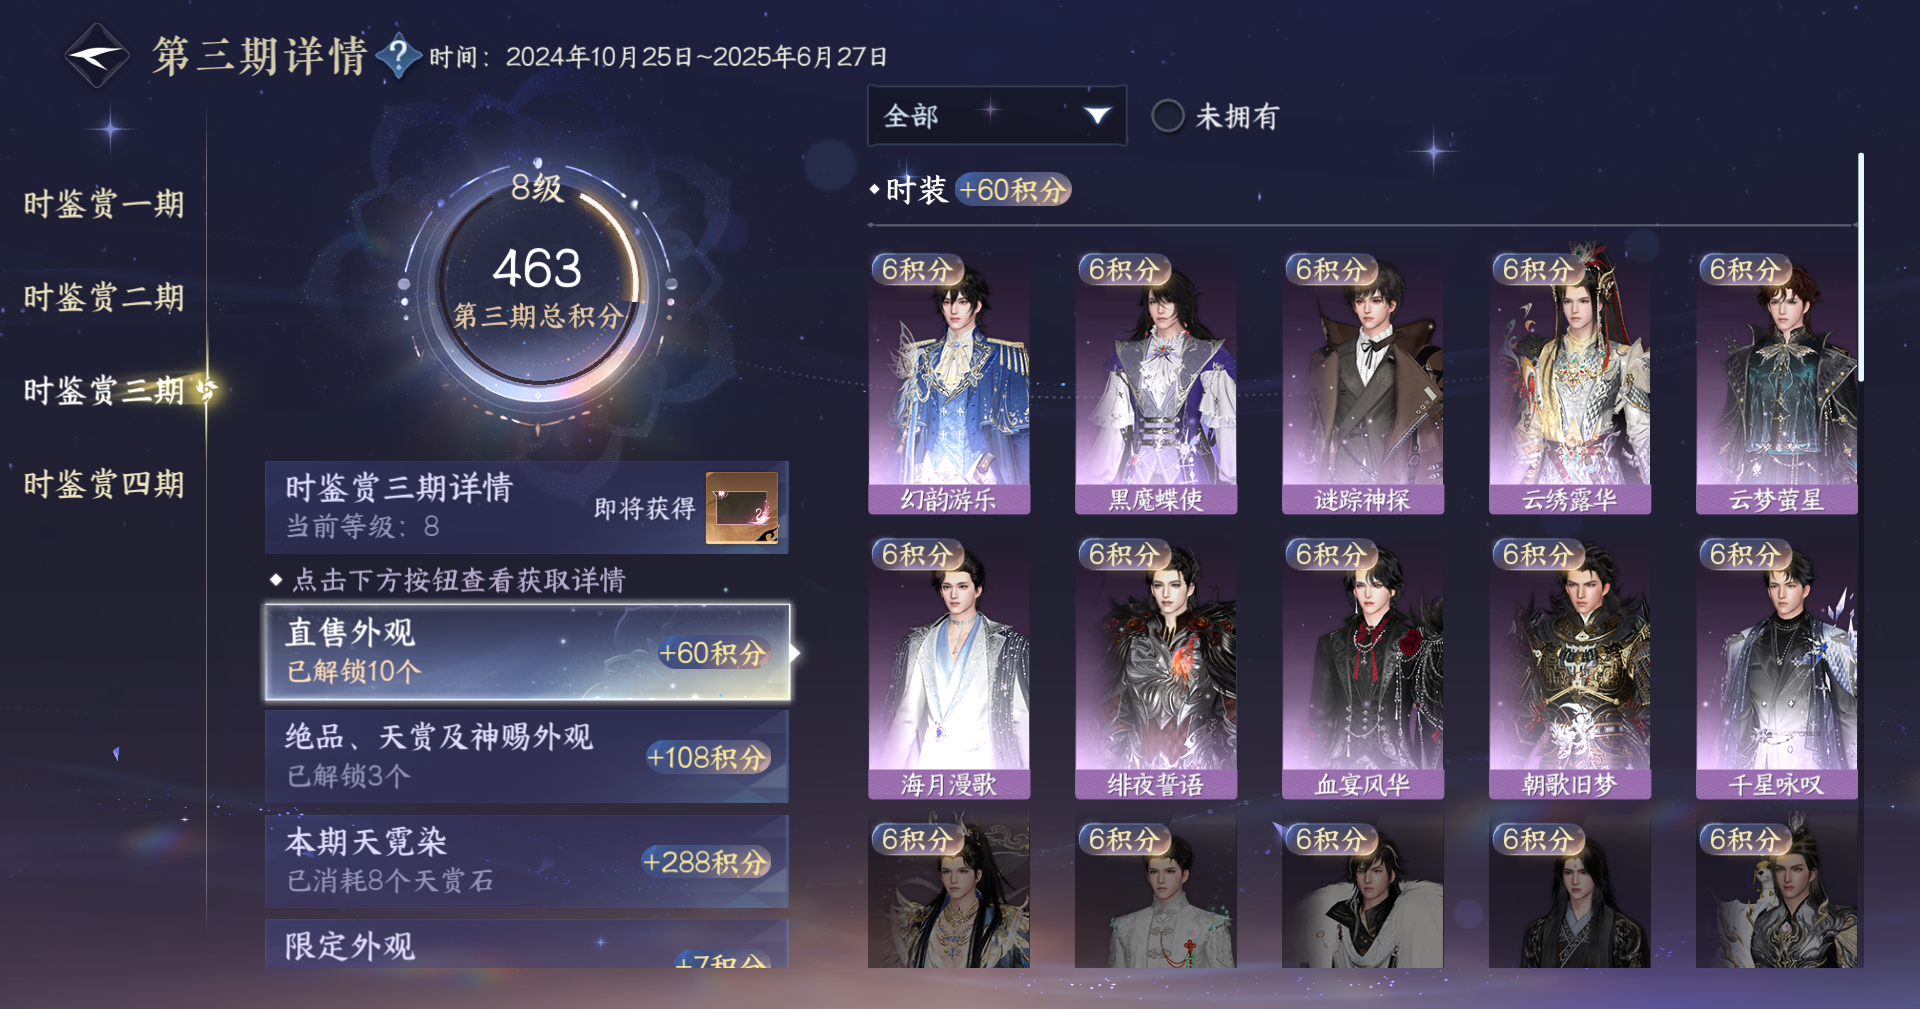Open the 本期天霓染 points entry

(x=527, y=861)
